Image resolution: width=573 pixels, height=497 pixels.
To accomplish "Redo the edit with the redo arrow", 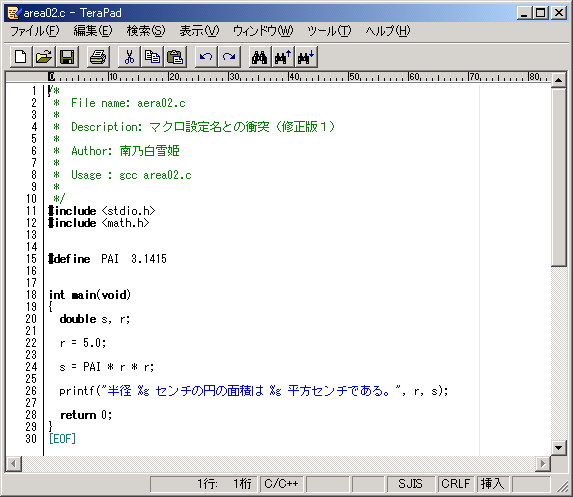I will tap(229, 57).
